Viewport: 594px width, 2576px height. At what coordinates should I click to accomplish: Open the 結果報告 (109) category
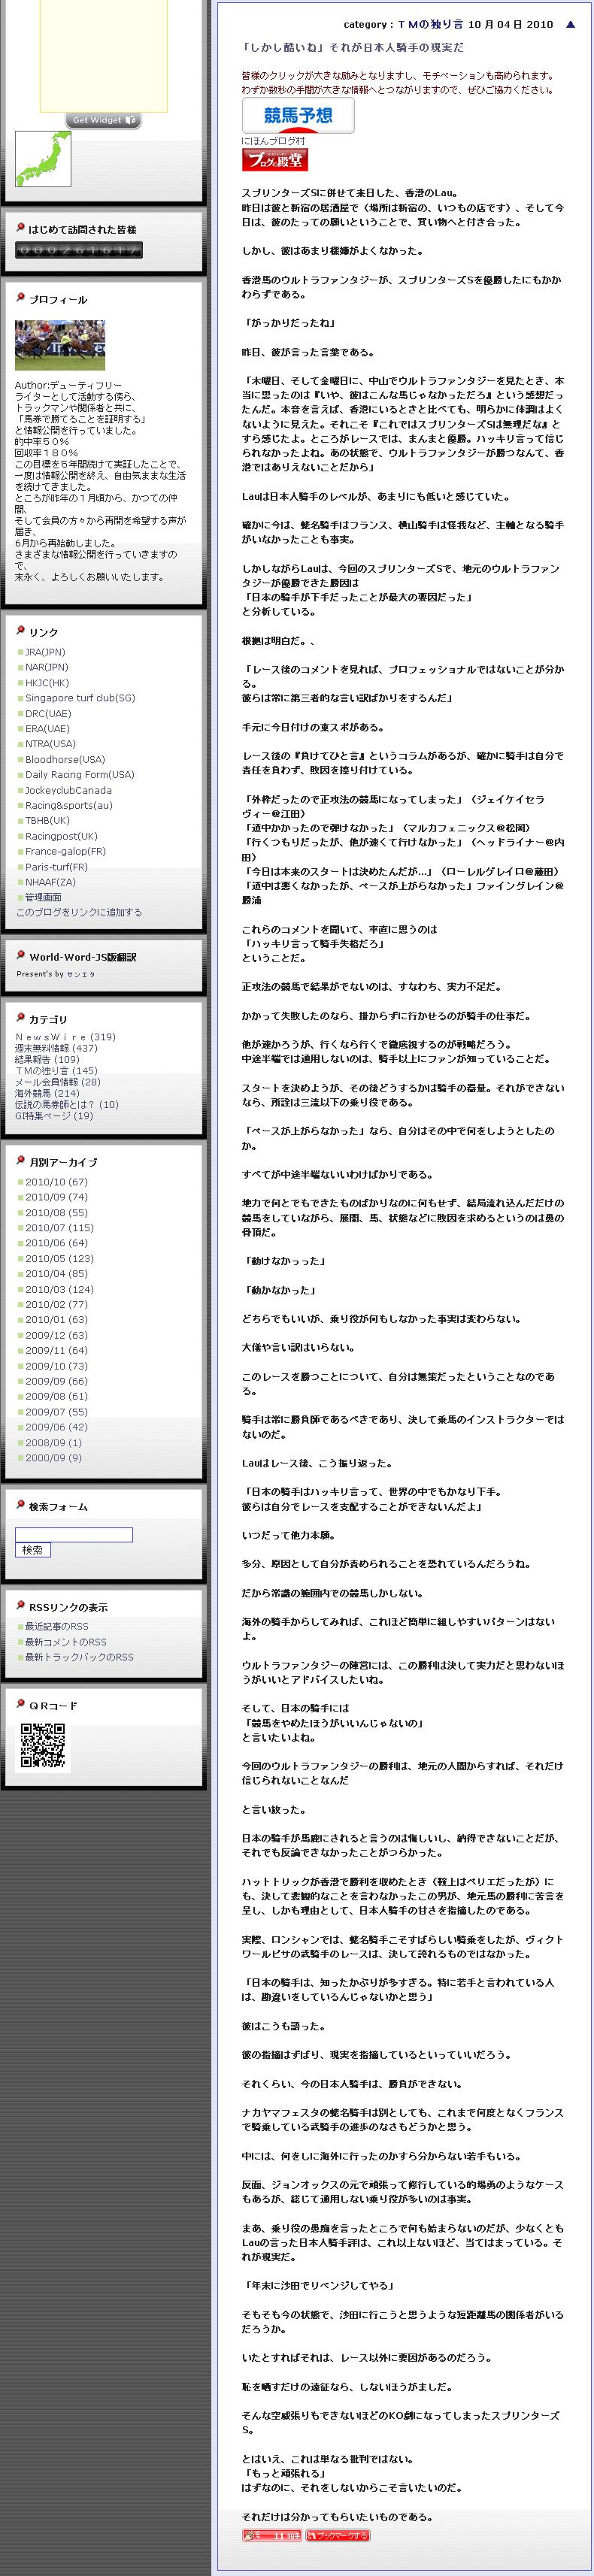tap(47, 1060)
